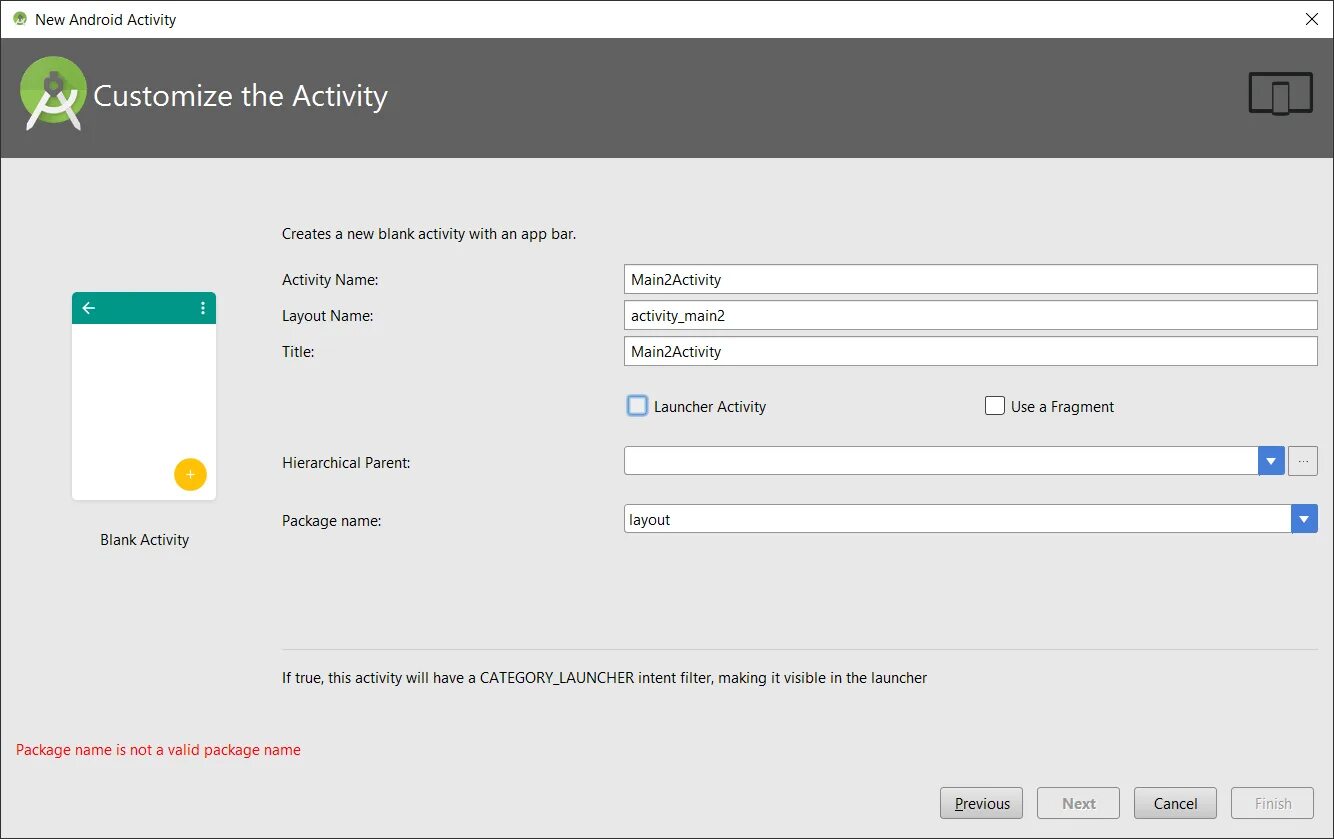Focus the Layout Name input field

(x=970, y=316)
